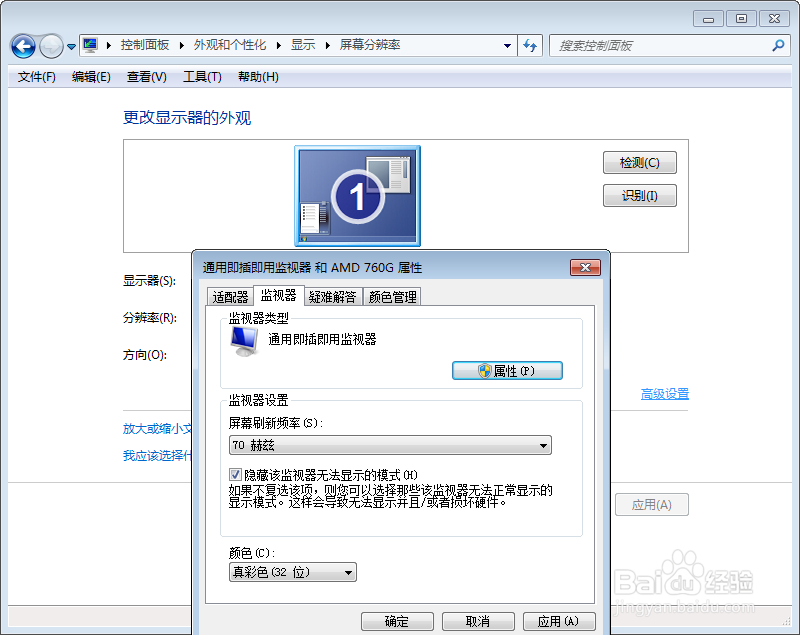Open address bar history dropdown
The image size is (800, 635).
pyautogui.click(x=507, y=46)
